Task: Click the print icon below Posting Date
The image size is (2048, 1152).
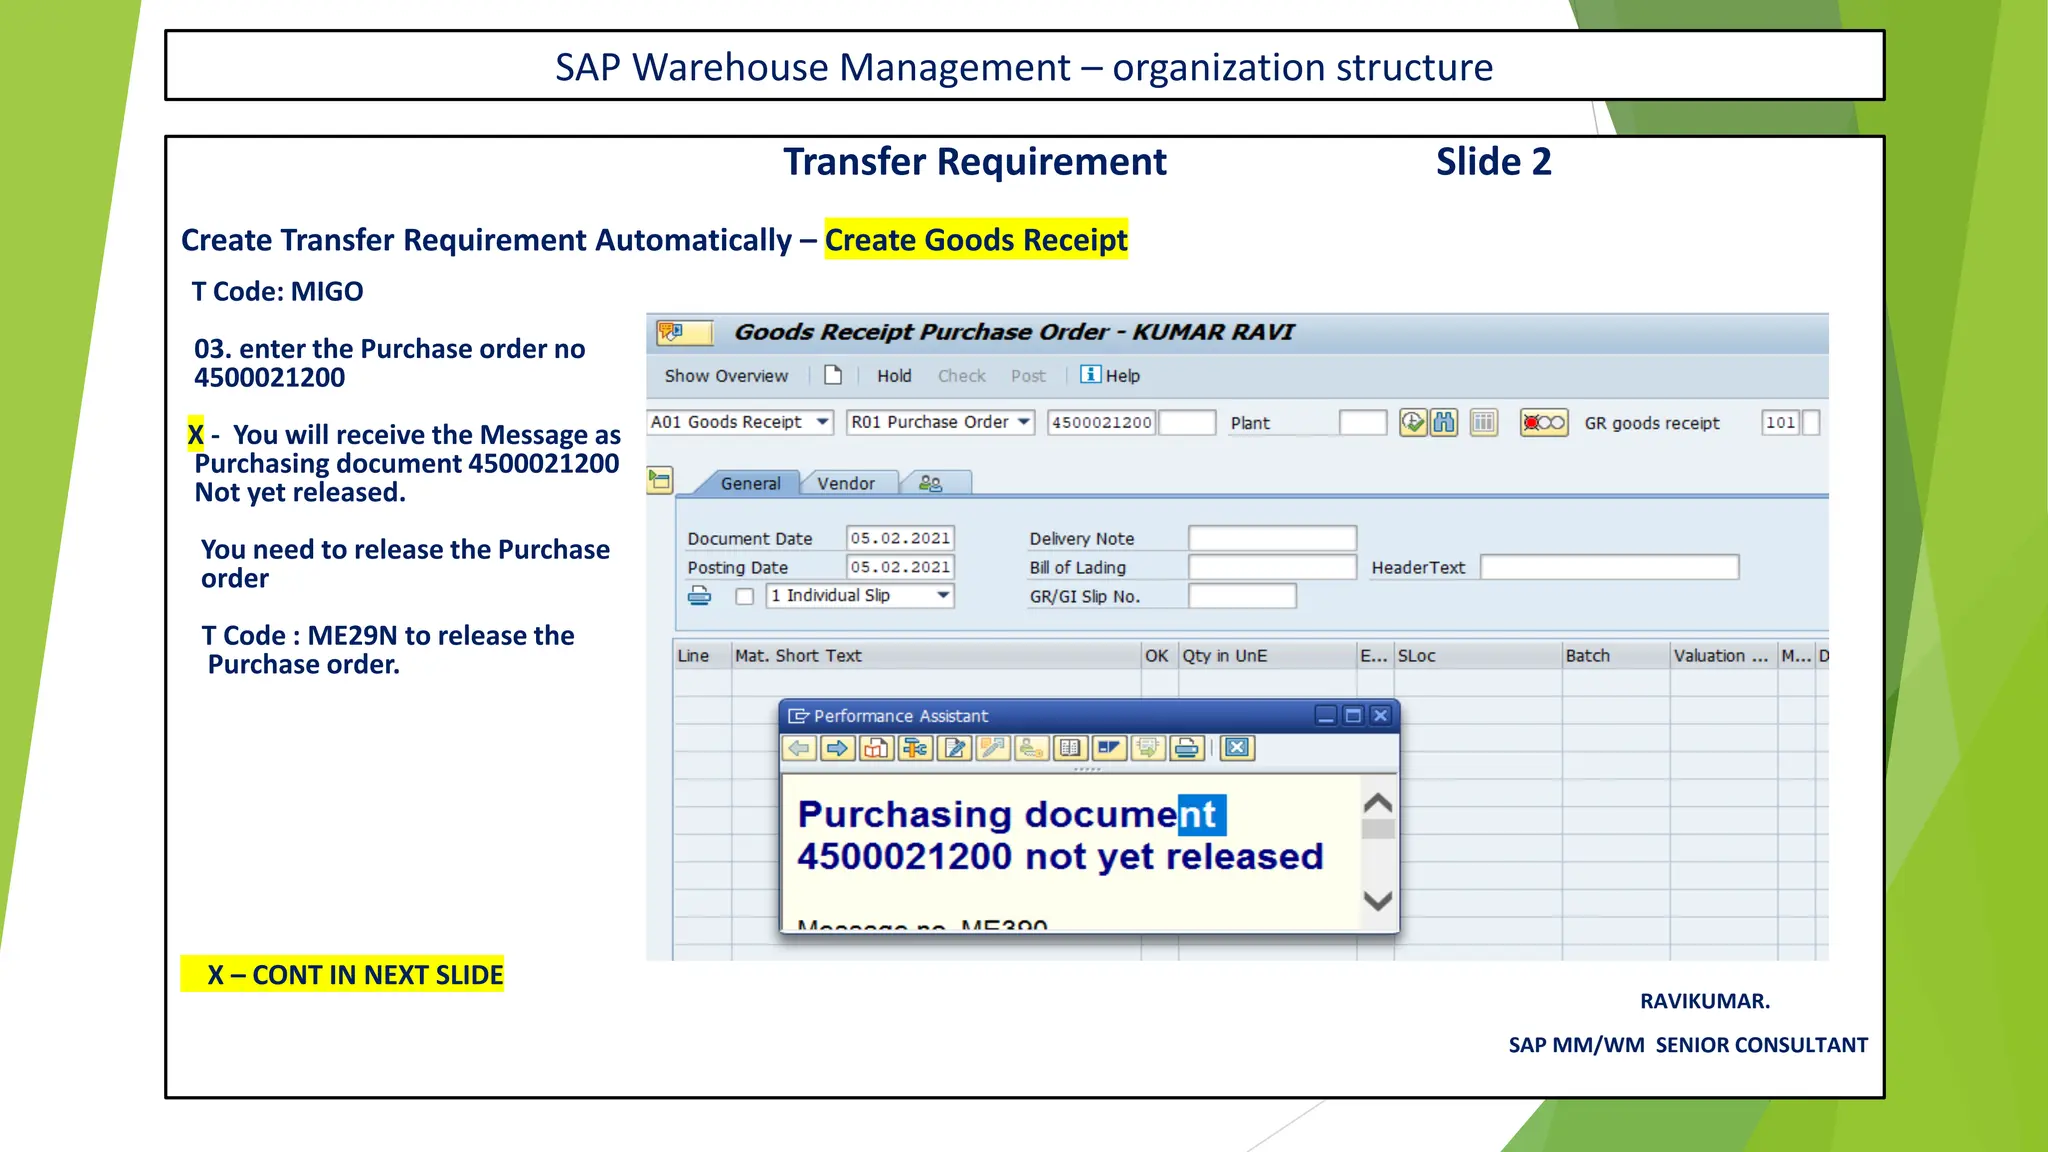Action: [x=700, y=596]
